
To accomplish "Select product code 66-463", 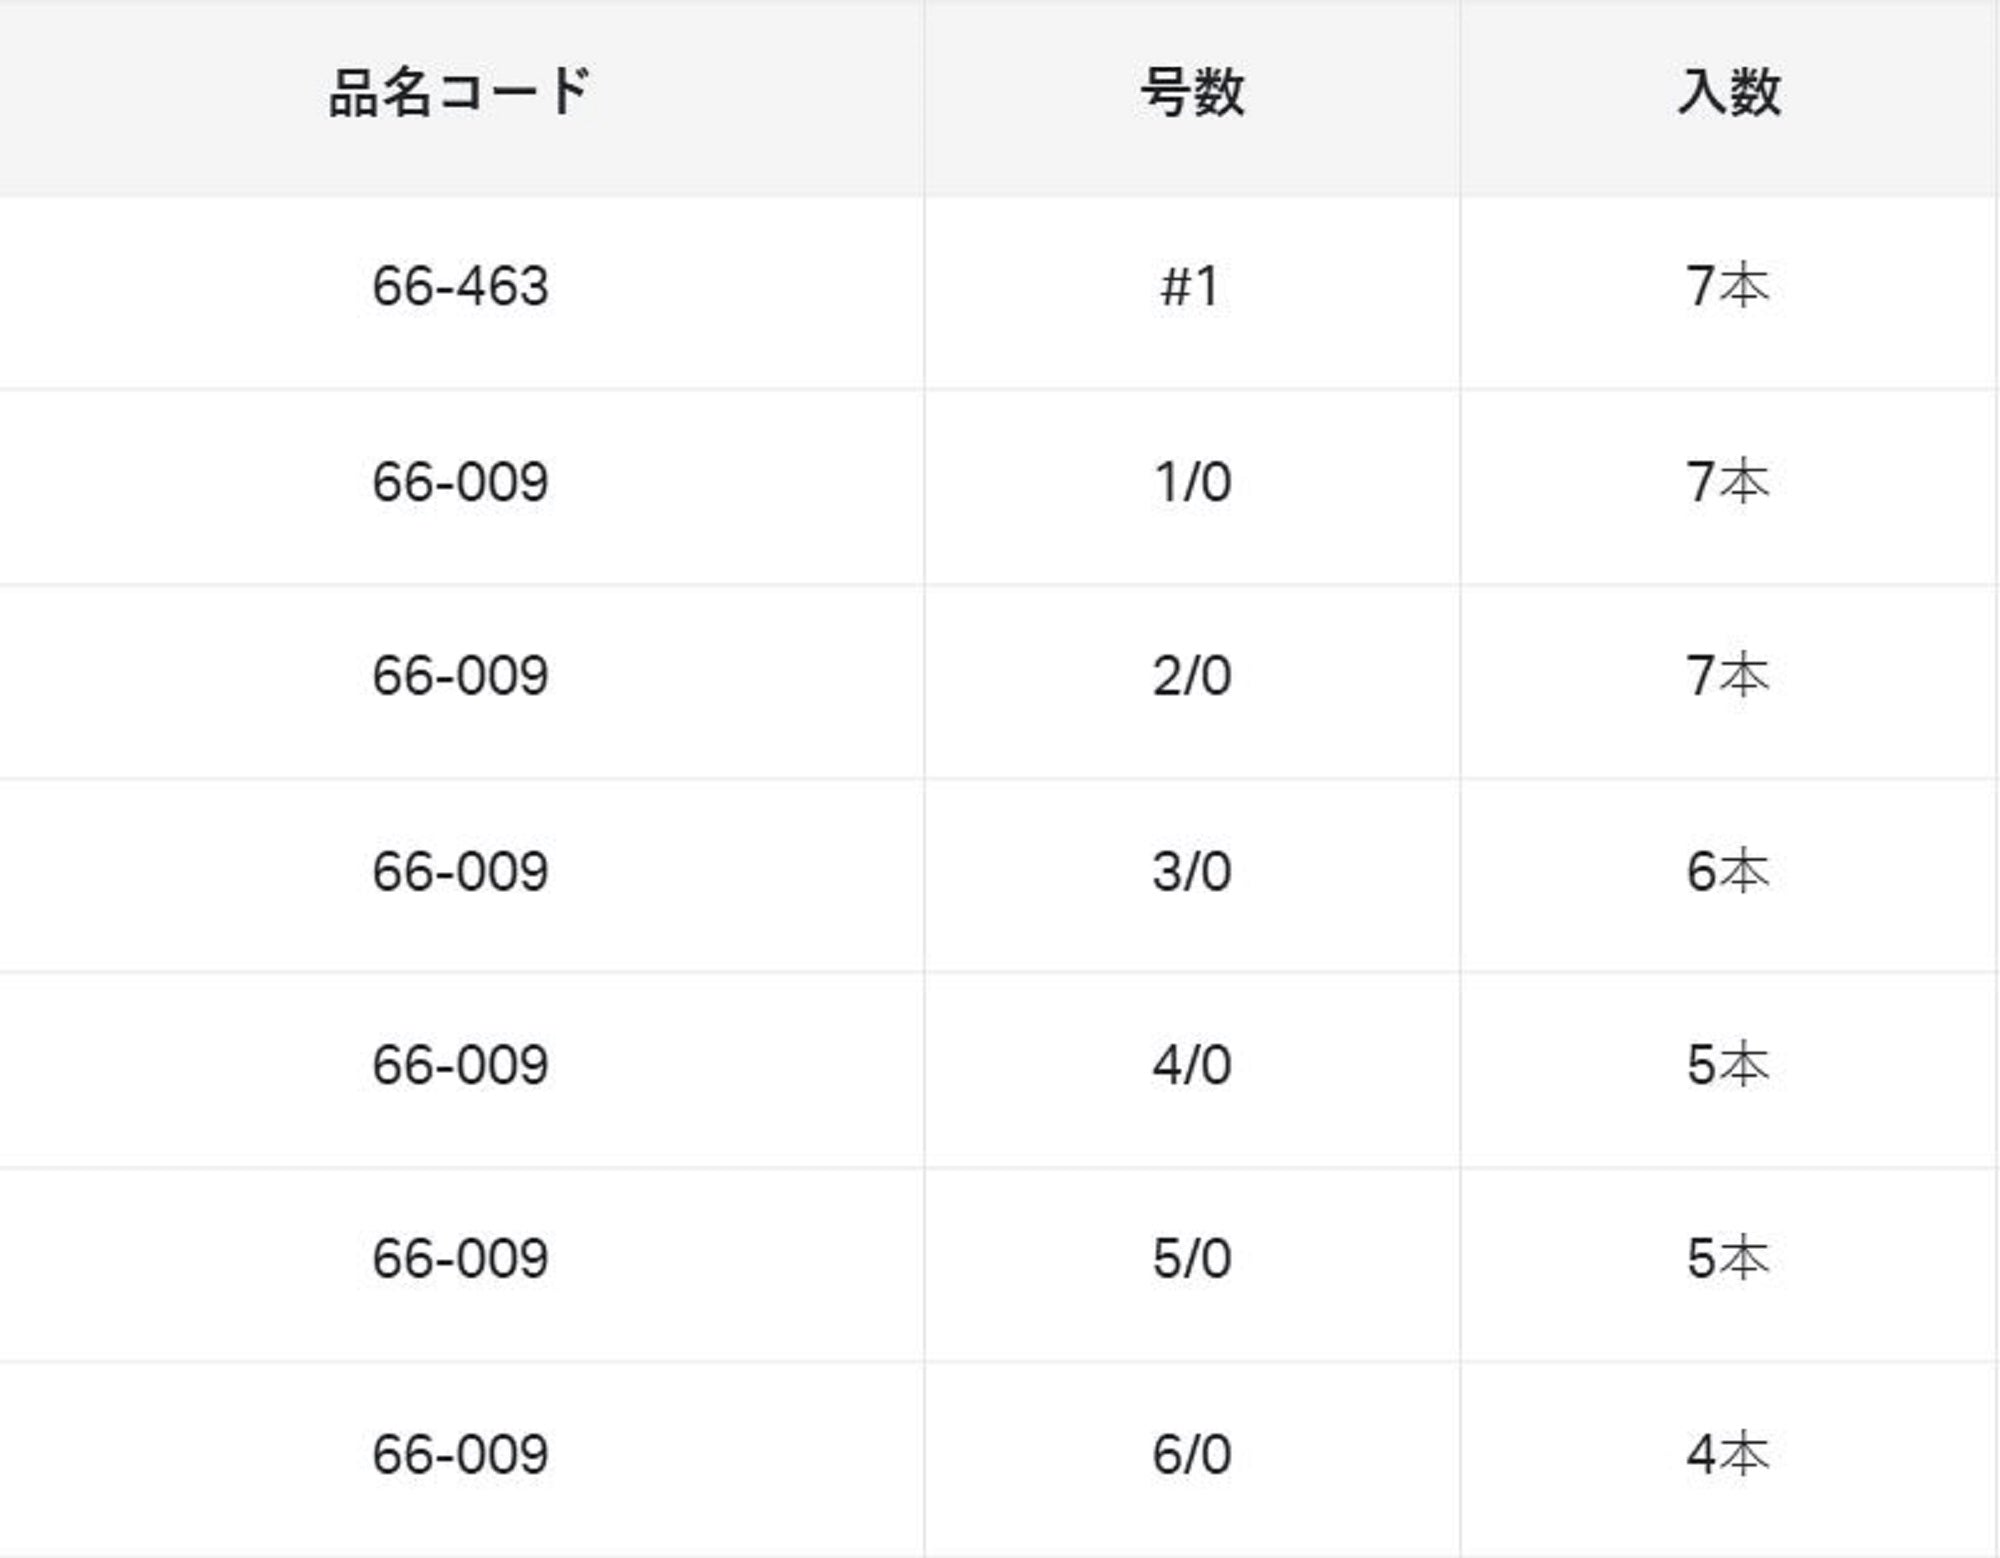I will coord(460,286).
